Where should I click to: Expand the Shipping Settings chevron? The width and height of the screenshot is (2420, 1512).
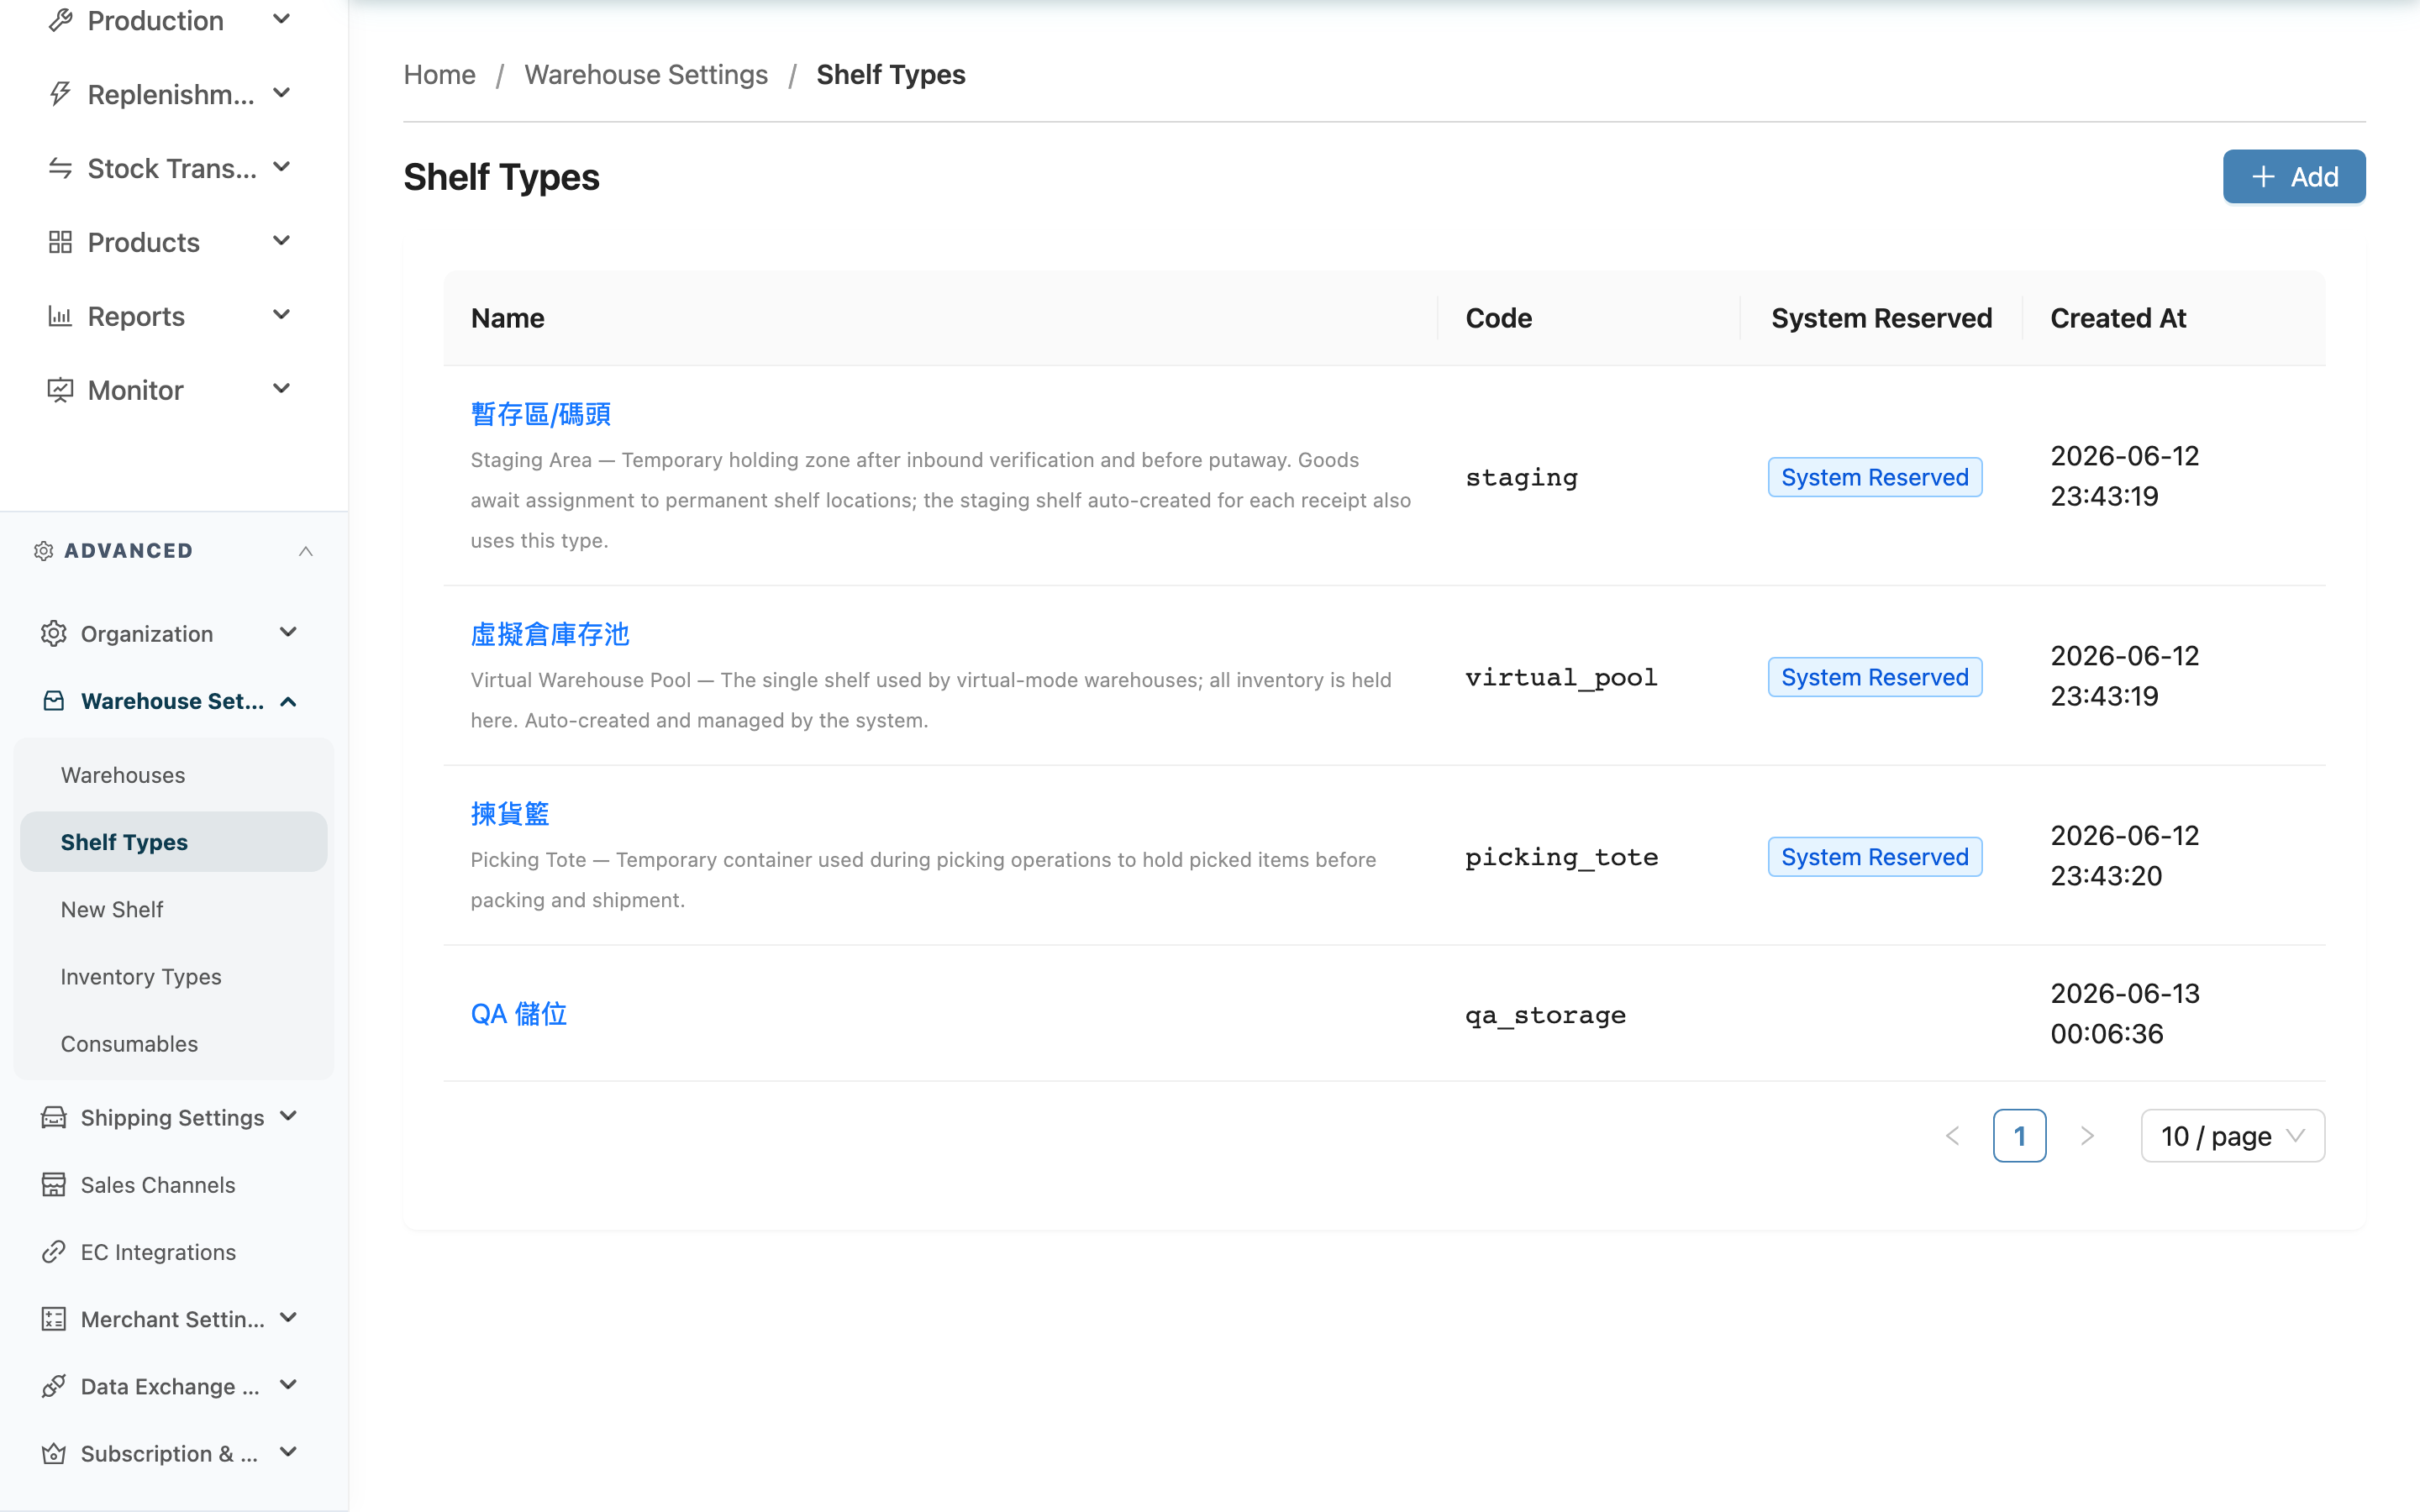(x=289, y=1116)
